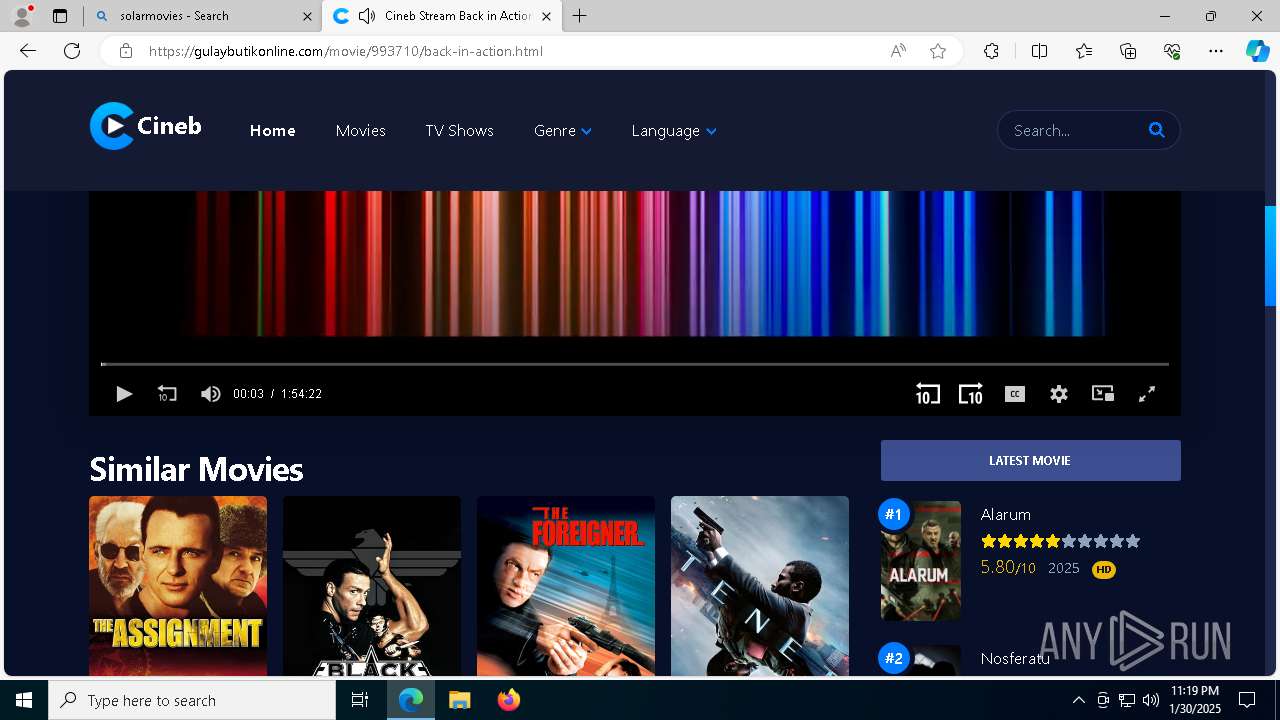Viewport: 1280px width, 720px height.
Task: Open the Copilot sidebar
Action: (x=1258, y=51)
